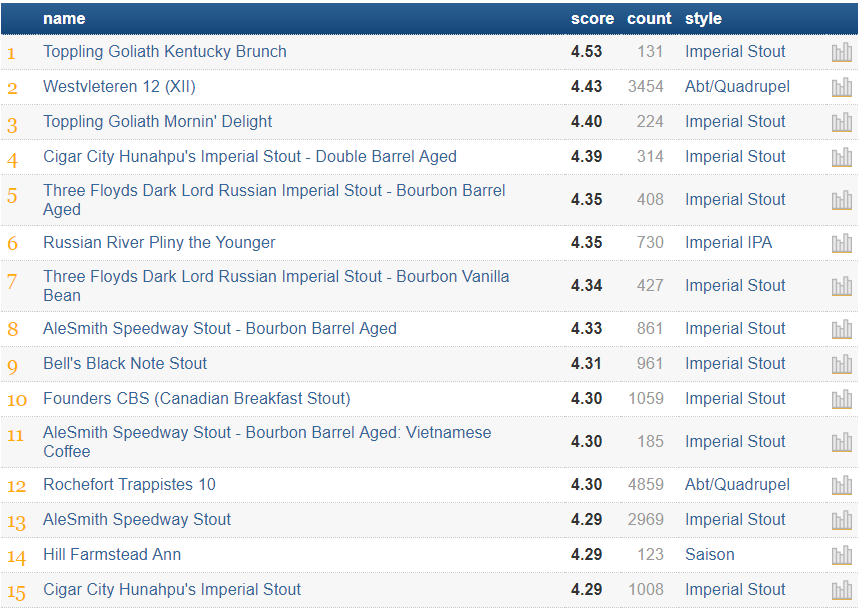The width and height of the screenshot is (866, 611).
Task: Select score value 4.39
Action: pos(587,157)
